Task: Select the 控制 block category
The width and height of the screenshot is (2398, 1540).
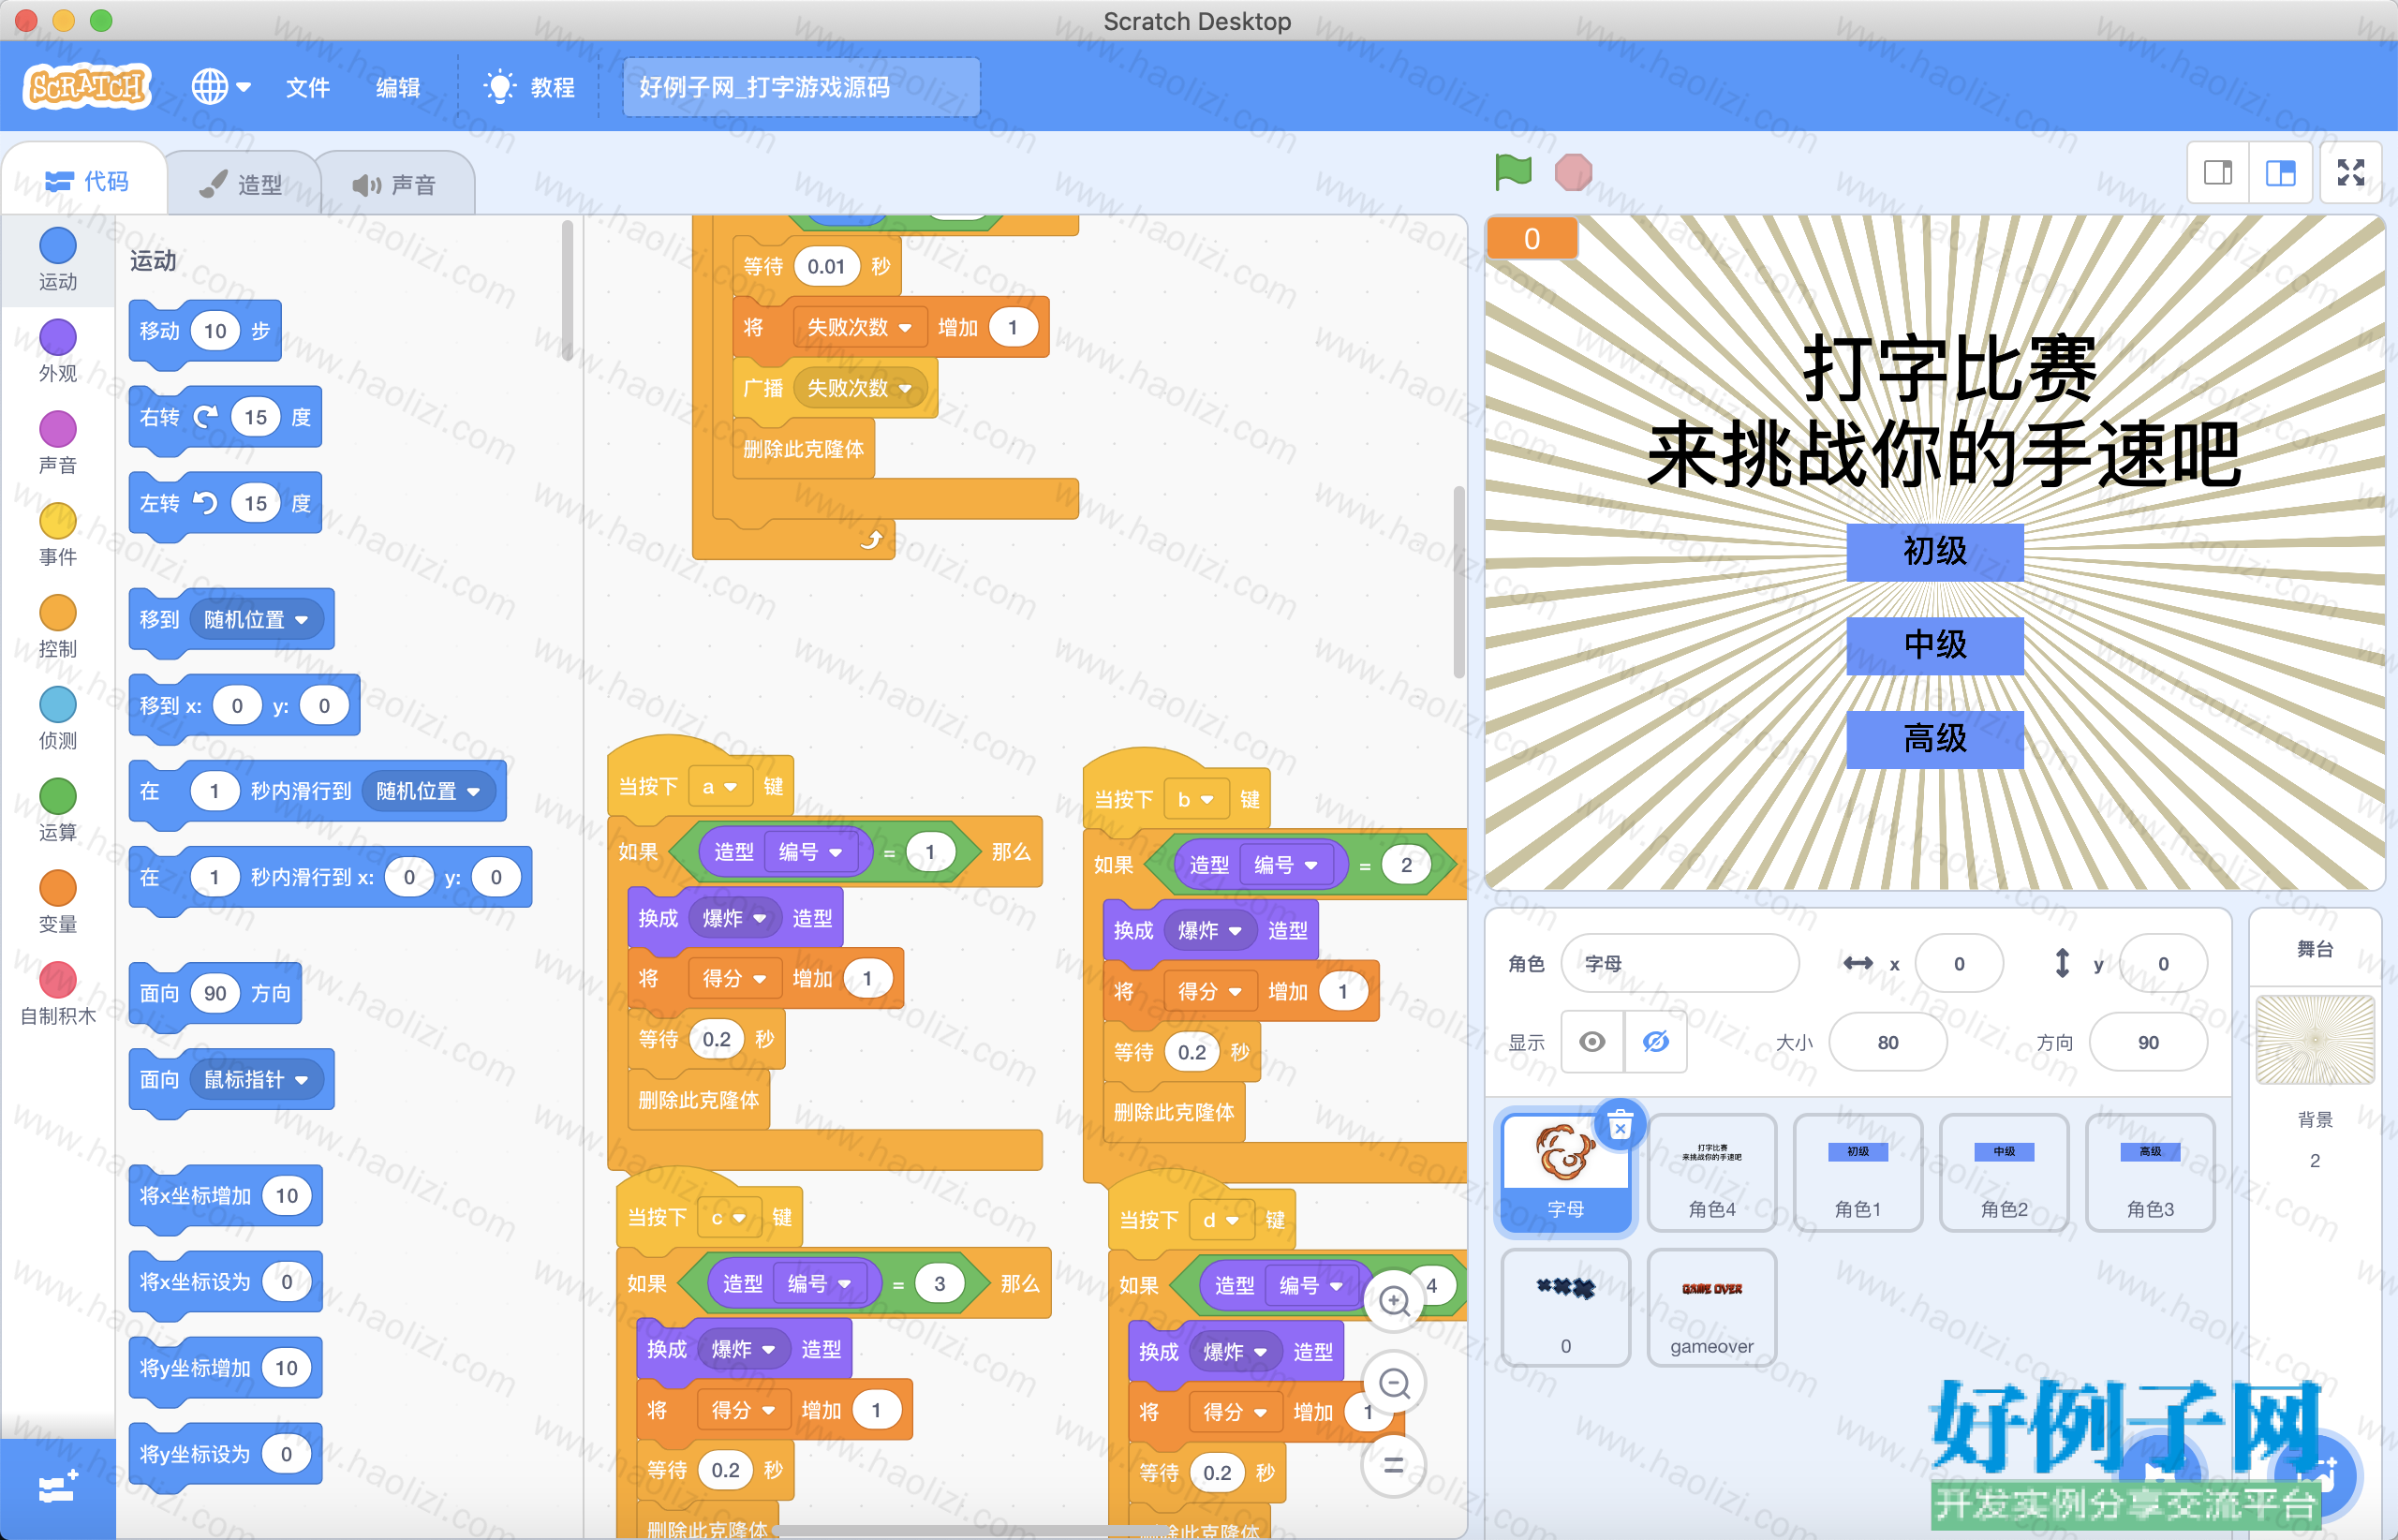Action: (x=58, y=627)
